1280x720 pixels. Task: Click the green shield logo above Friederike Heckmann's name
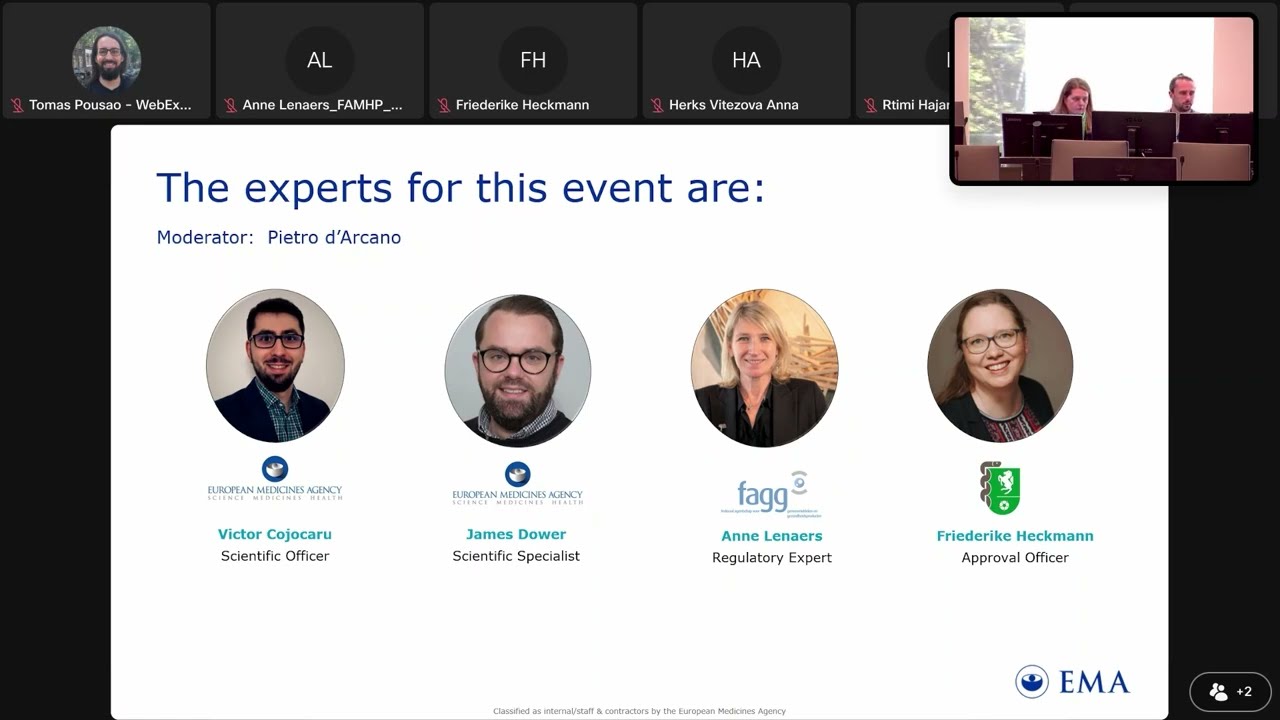pos(1000,488)
